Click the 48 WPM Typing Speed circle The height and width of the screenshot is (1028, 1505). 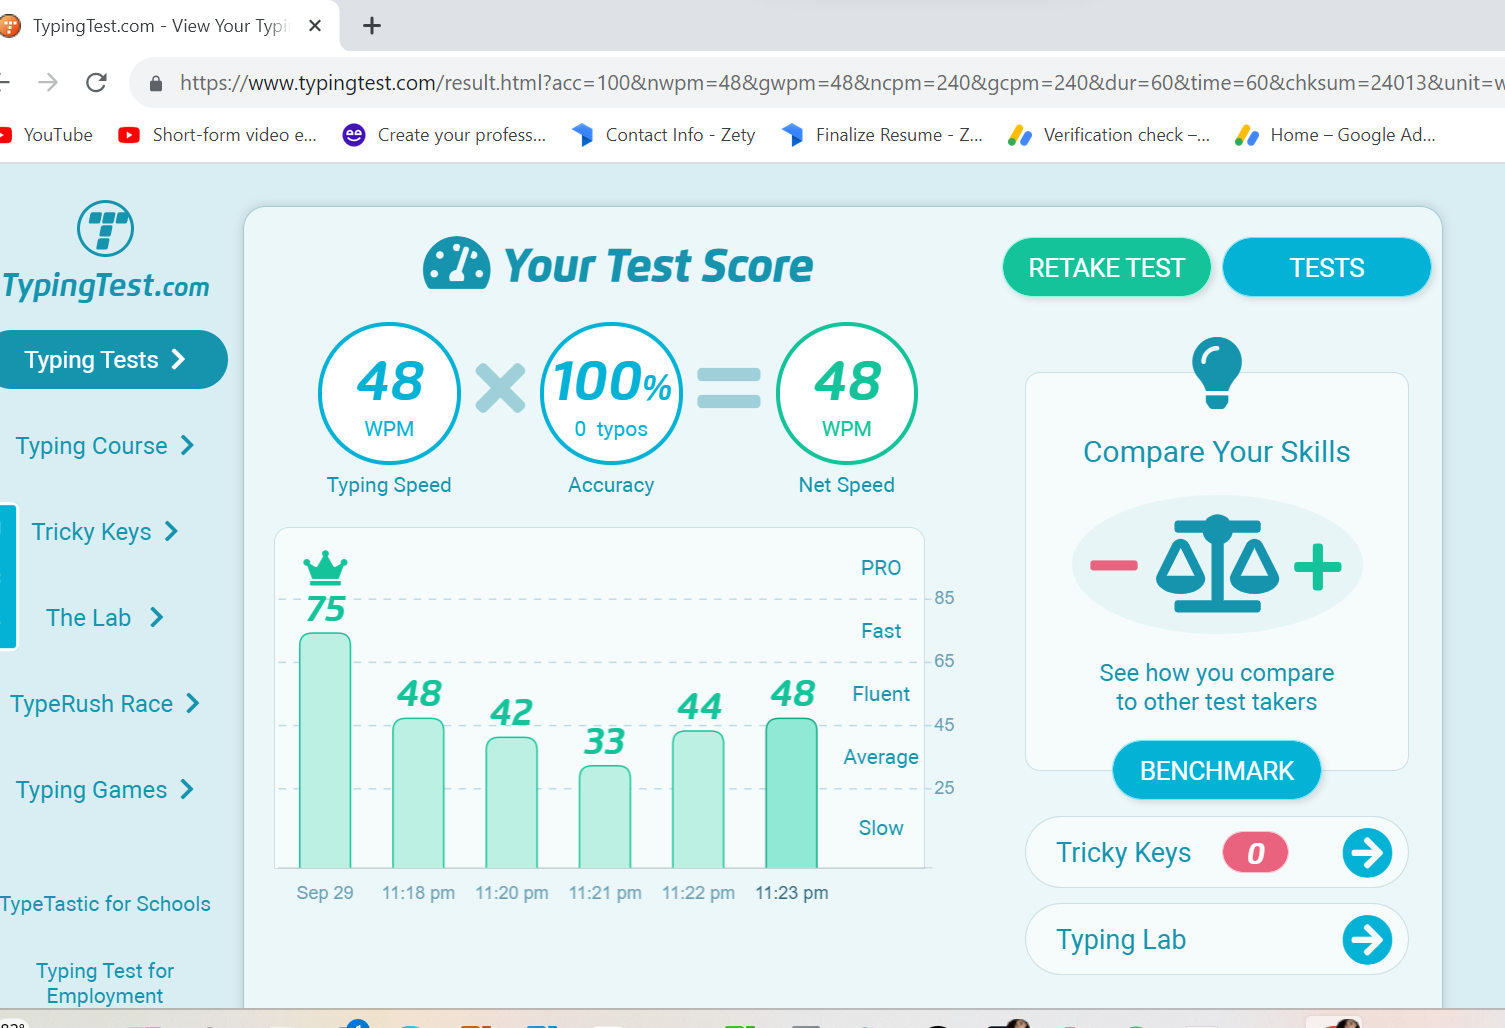(389, 393)
